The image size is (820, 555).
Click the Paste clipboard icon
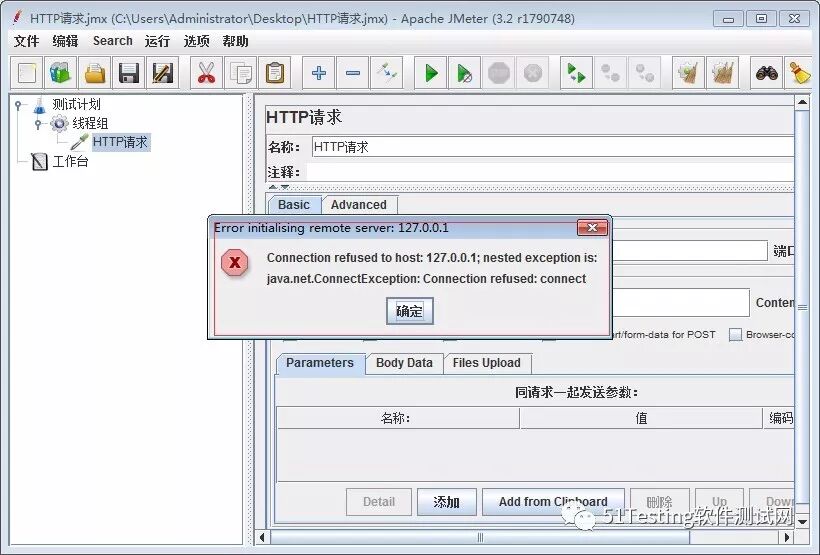pos(275,73)
